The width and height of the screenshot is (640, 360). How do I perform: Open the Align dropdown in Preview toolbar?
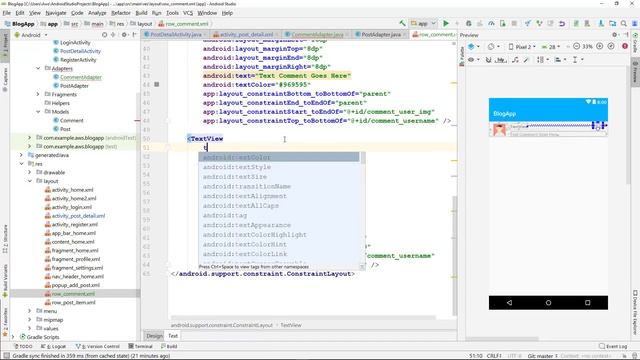click(x=560, y=60)
